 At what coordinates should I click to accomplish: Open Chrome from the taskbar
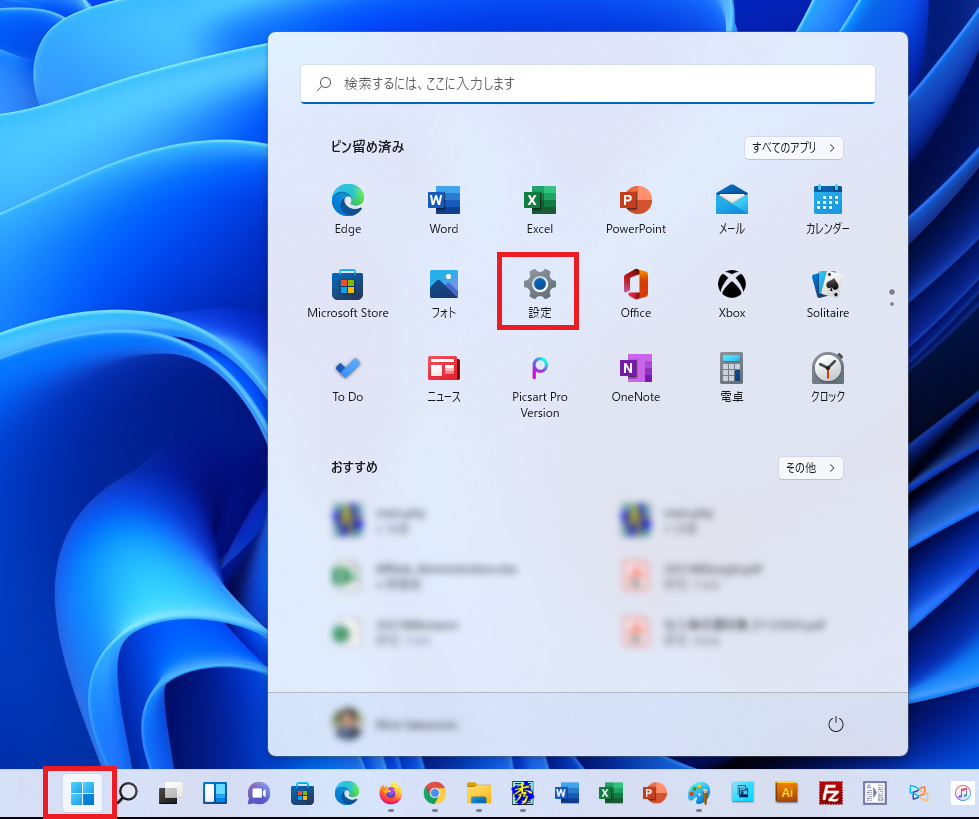(435, 793)
